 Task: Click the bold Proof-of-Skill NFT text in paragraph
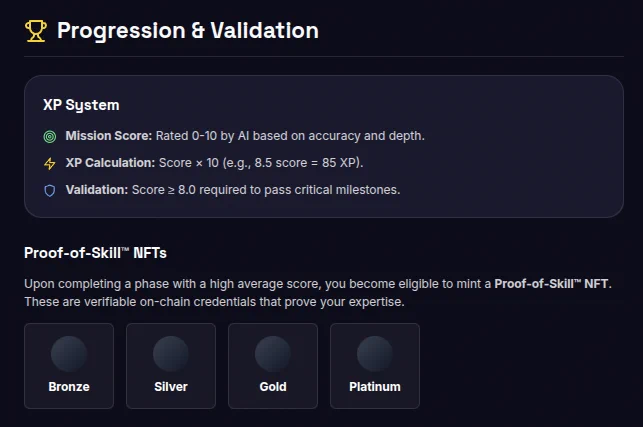(x=552, y=284)
